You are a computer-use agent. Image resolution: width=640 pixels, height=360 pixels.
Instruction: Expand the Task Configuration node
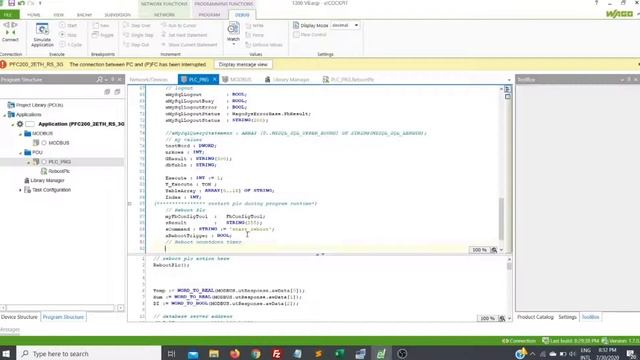point(20,190)
